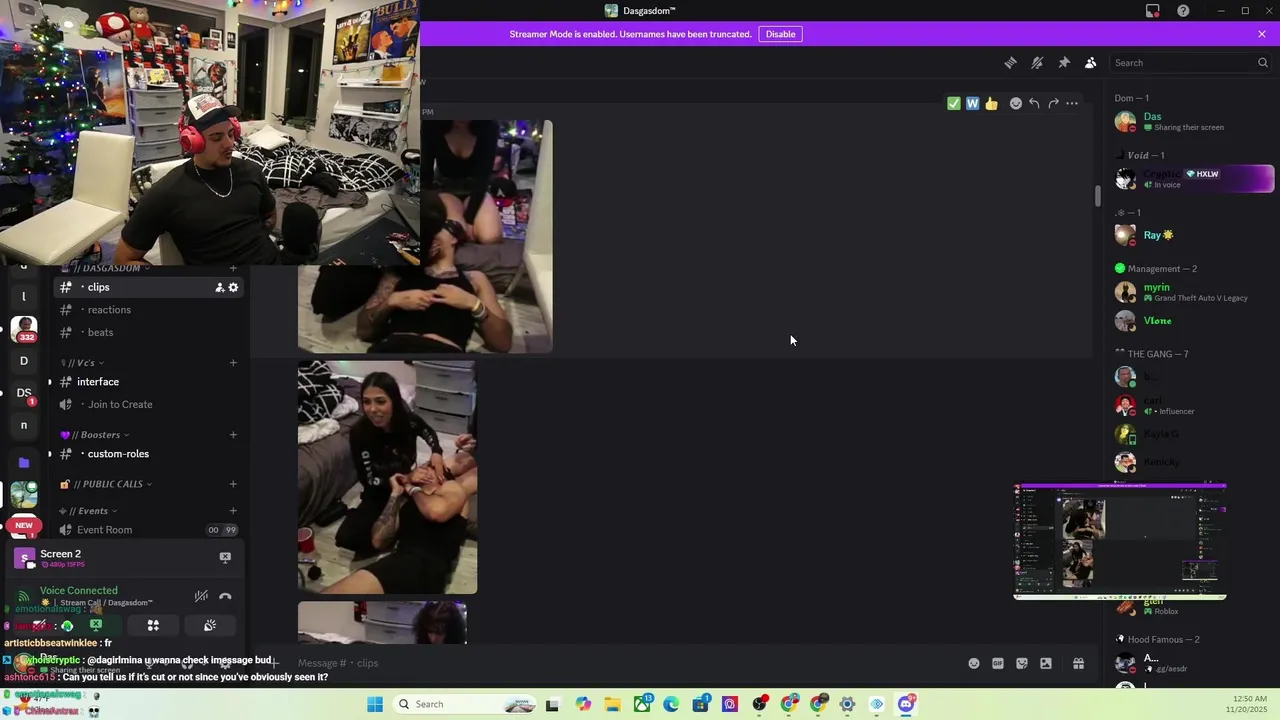Open the sticker picker in message bar

click(x=1022, y=663)
